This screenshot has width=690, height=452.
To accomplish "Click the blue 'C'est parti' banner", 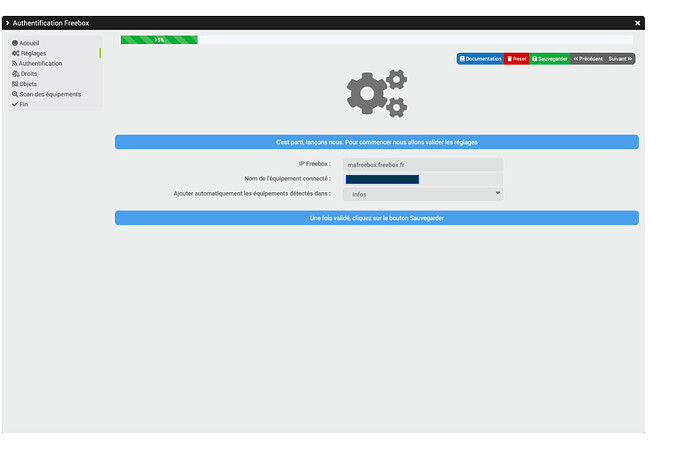I will pyautogui.click(x=377, y=142).
